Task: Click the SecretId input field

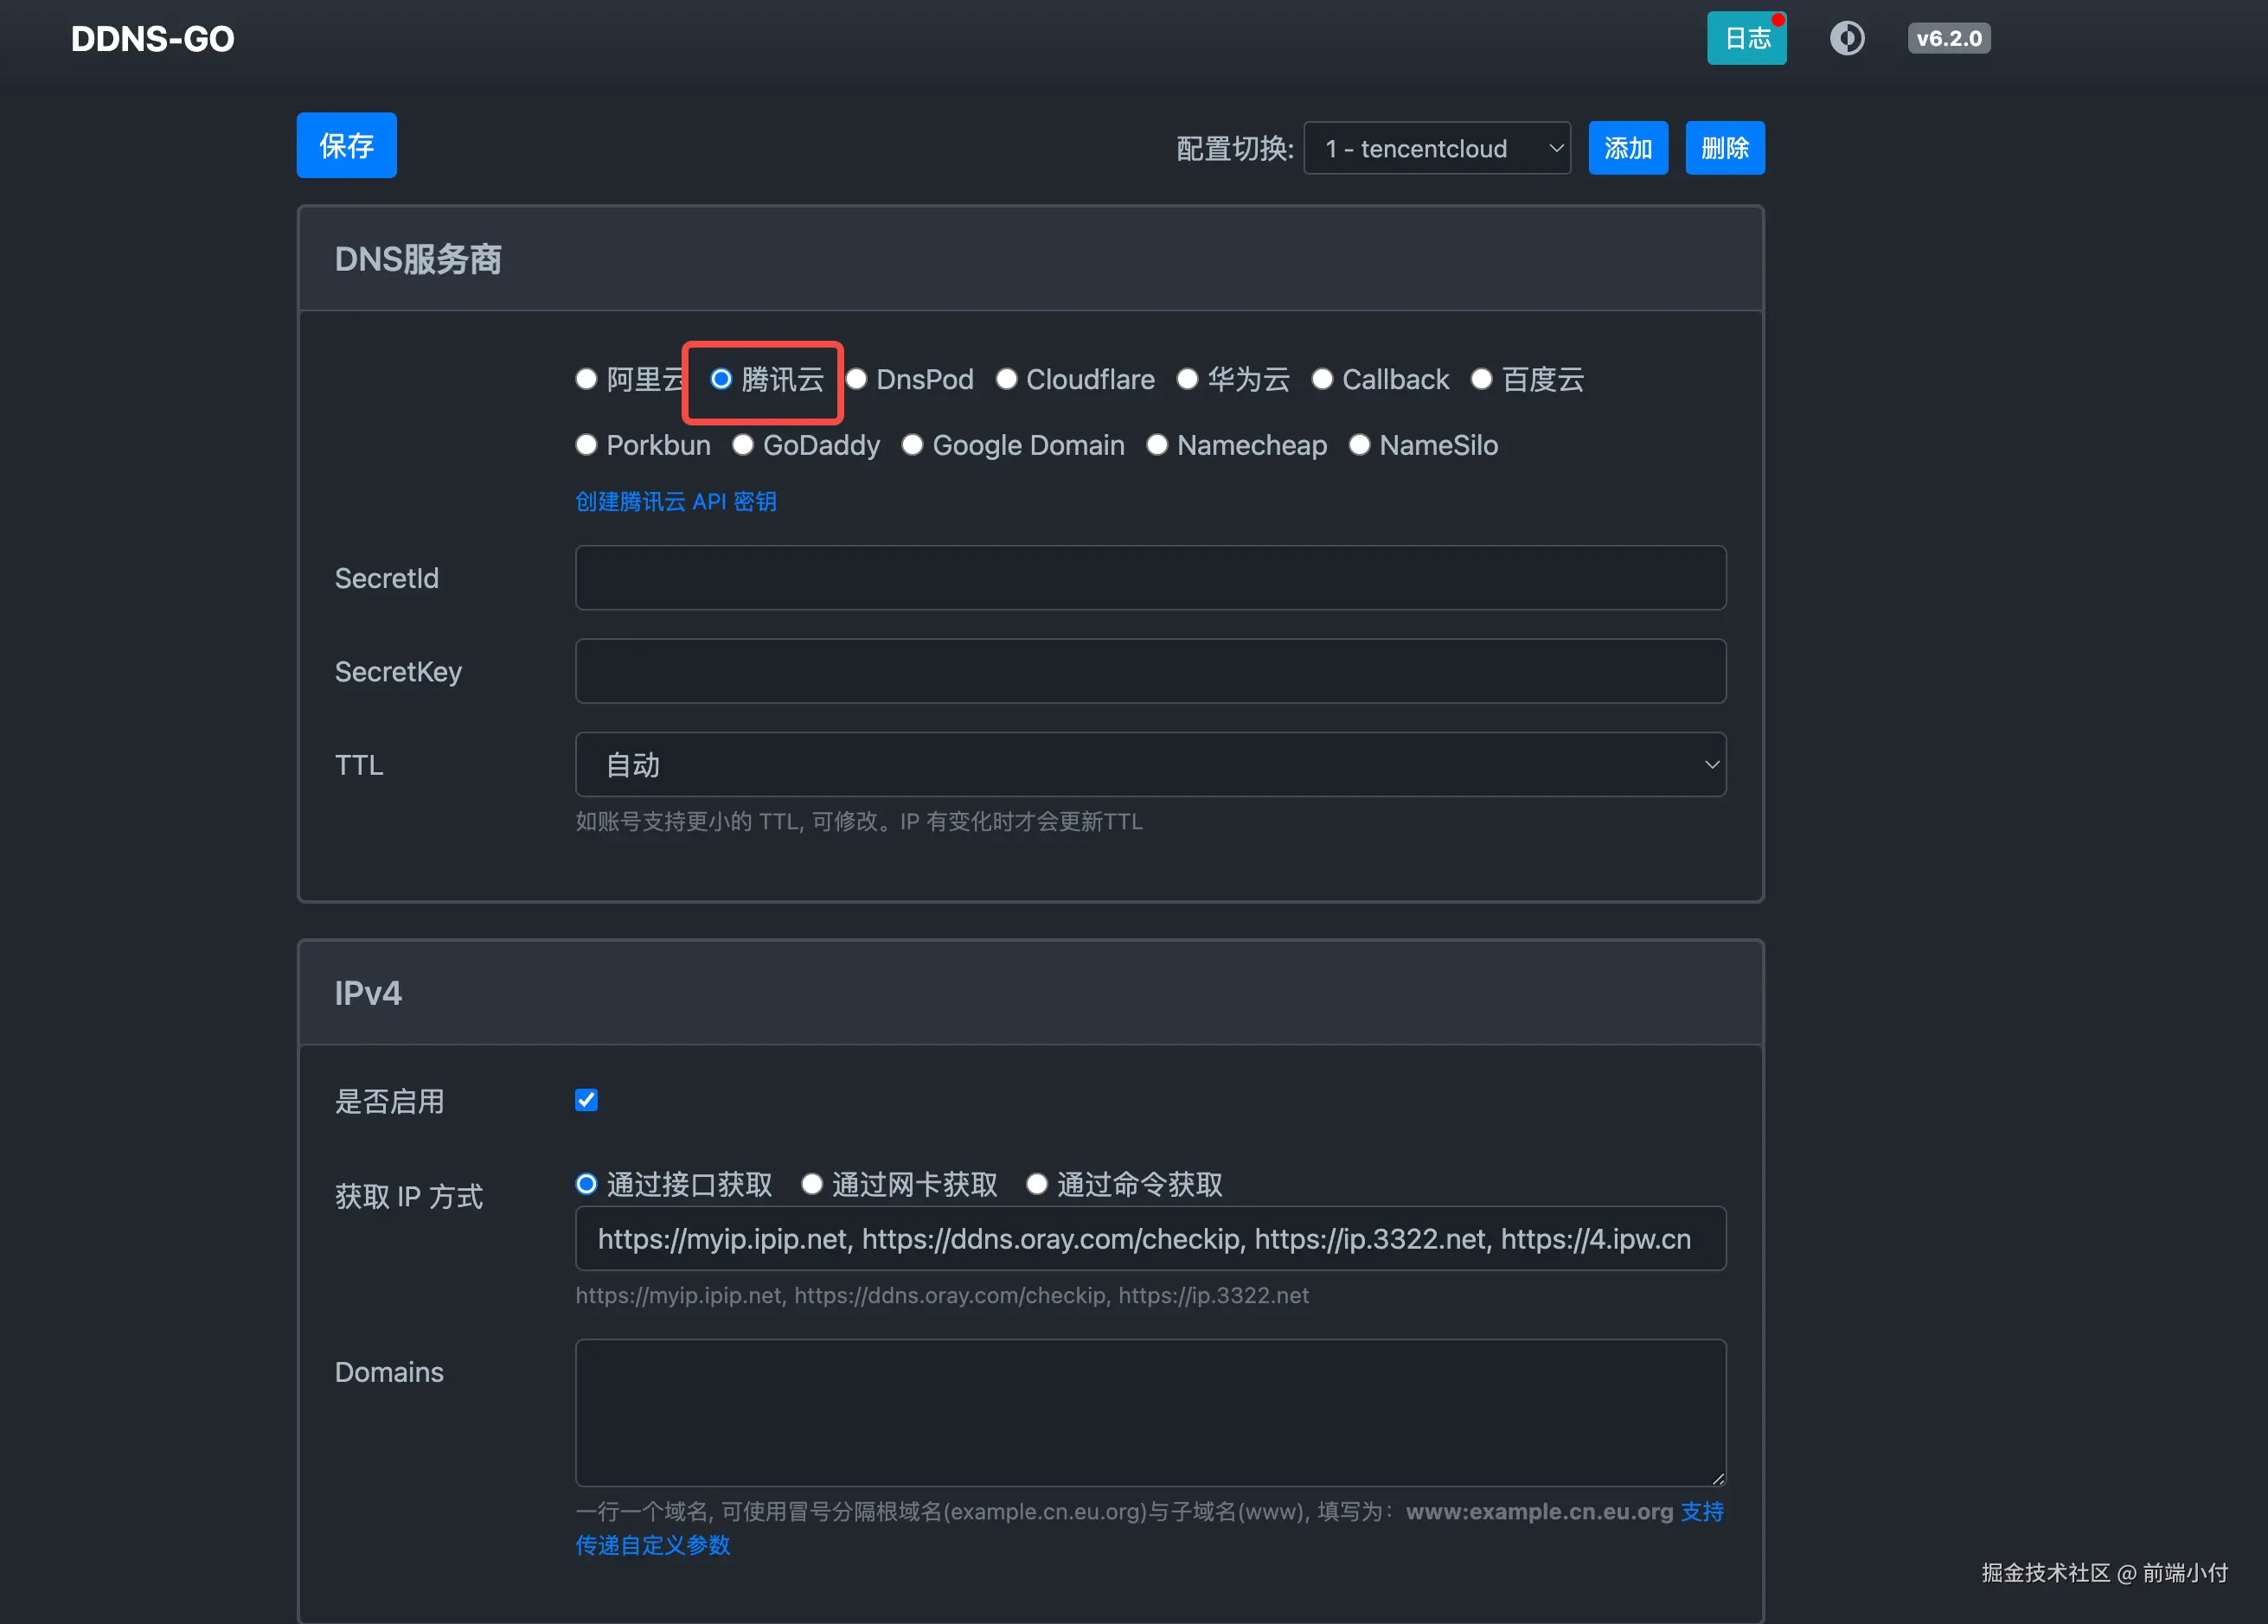Action: point(1150,578)
